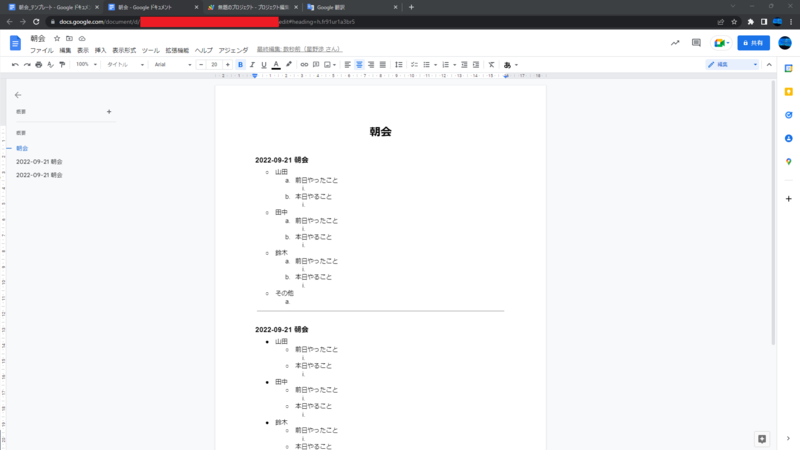This screenshot has width=800, height=450.
Task: Switch to the Google 翻訳 browser tab
Action: point(352,7)
